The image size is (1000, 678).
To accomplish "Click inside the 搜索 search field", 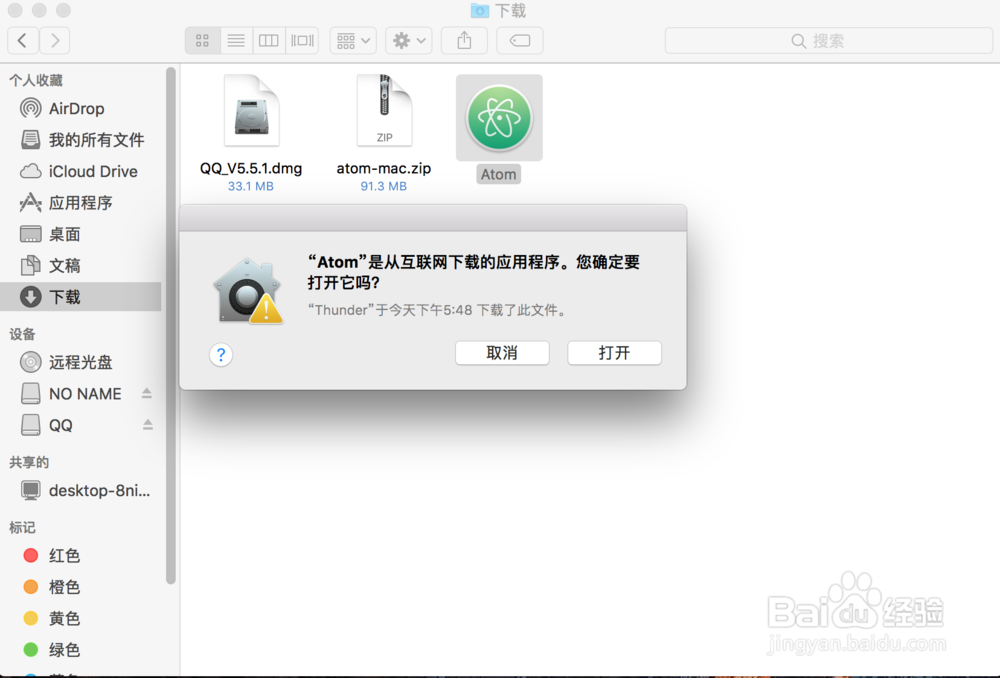I will 830,40.
